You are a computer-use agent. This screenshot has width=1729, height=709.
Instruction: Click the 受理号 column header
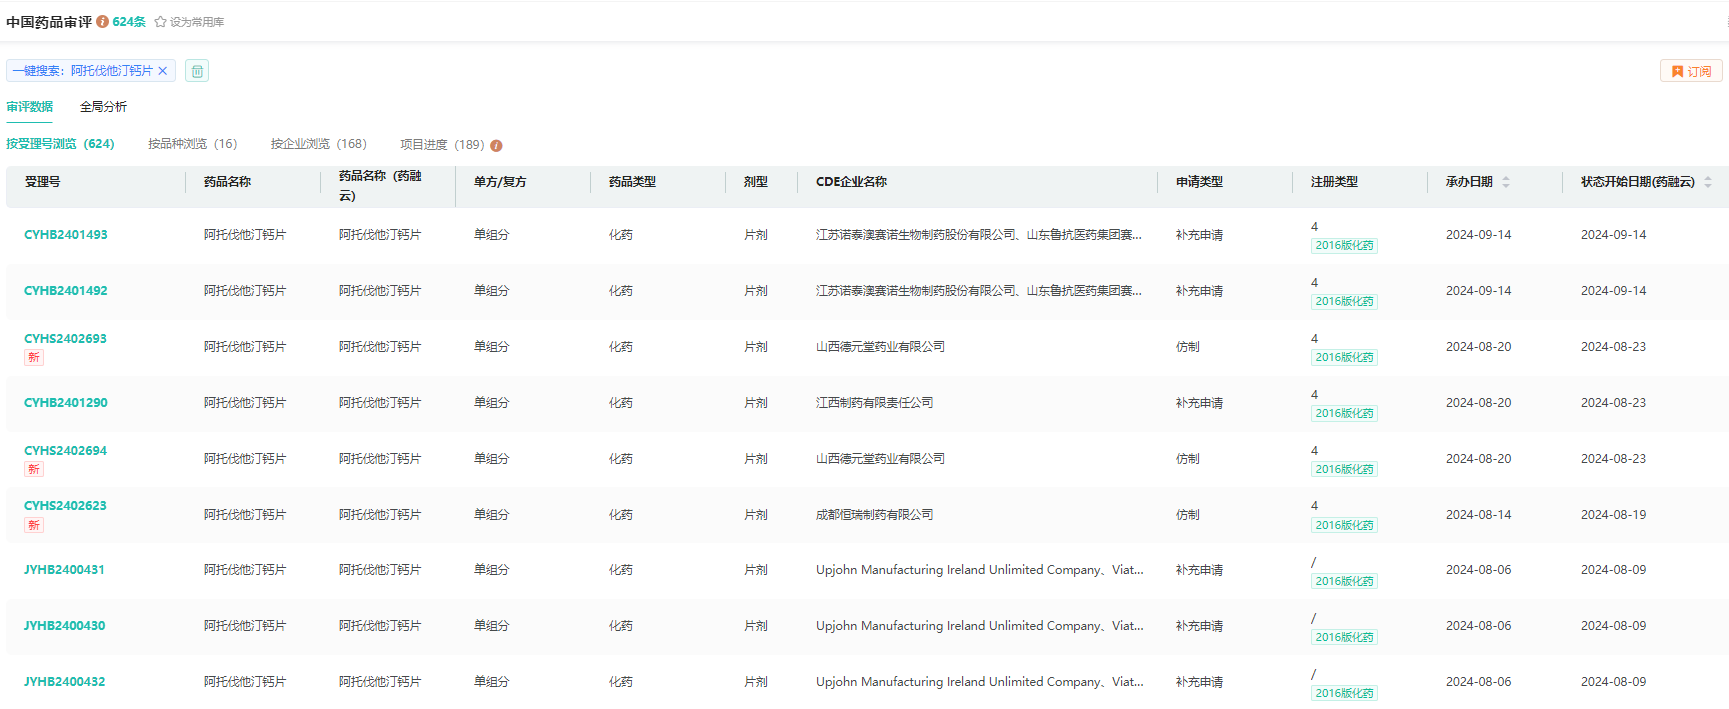point(42,182)
